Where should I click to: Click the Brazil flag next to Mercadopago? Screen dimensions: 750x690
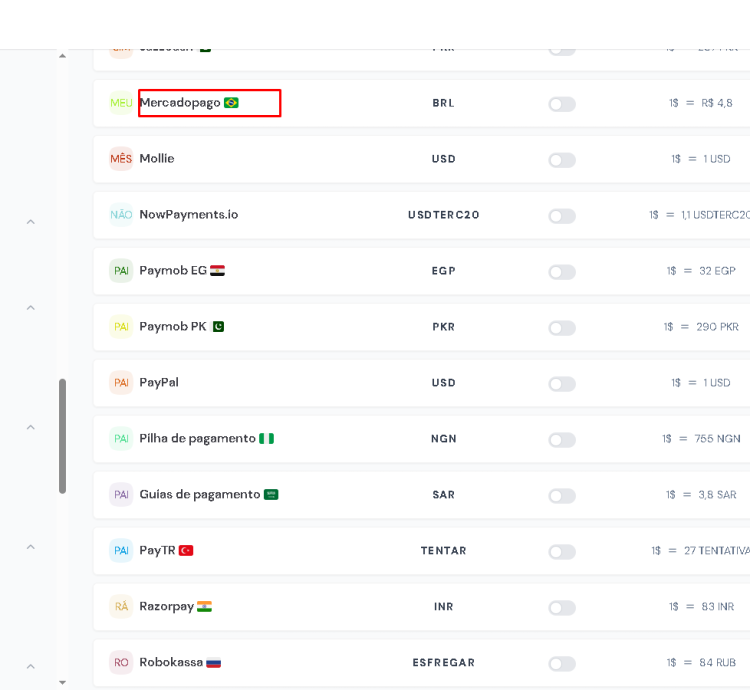coord(231,103)
